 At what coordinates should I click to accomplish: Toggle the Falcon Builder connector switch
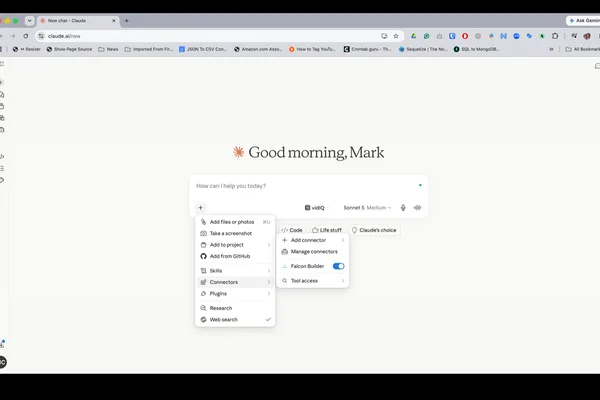(x=338, y=266)
